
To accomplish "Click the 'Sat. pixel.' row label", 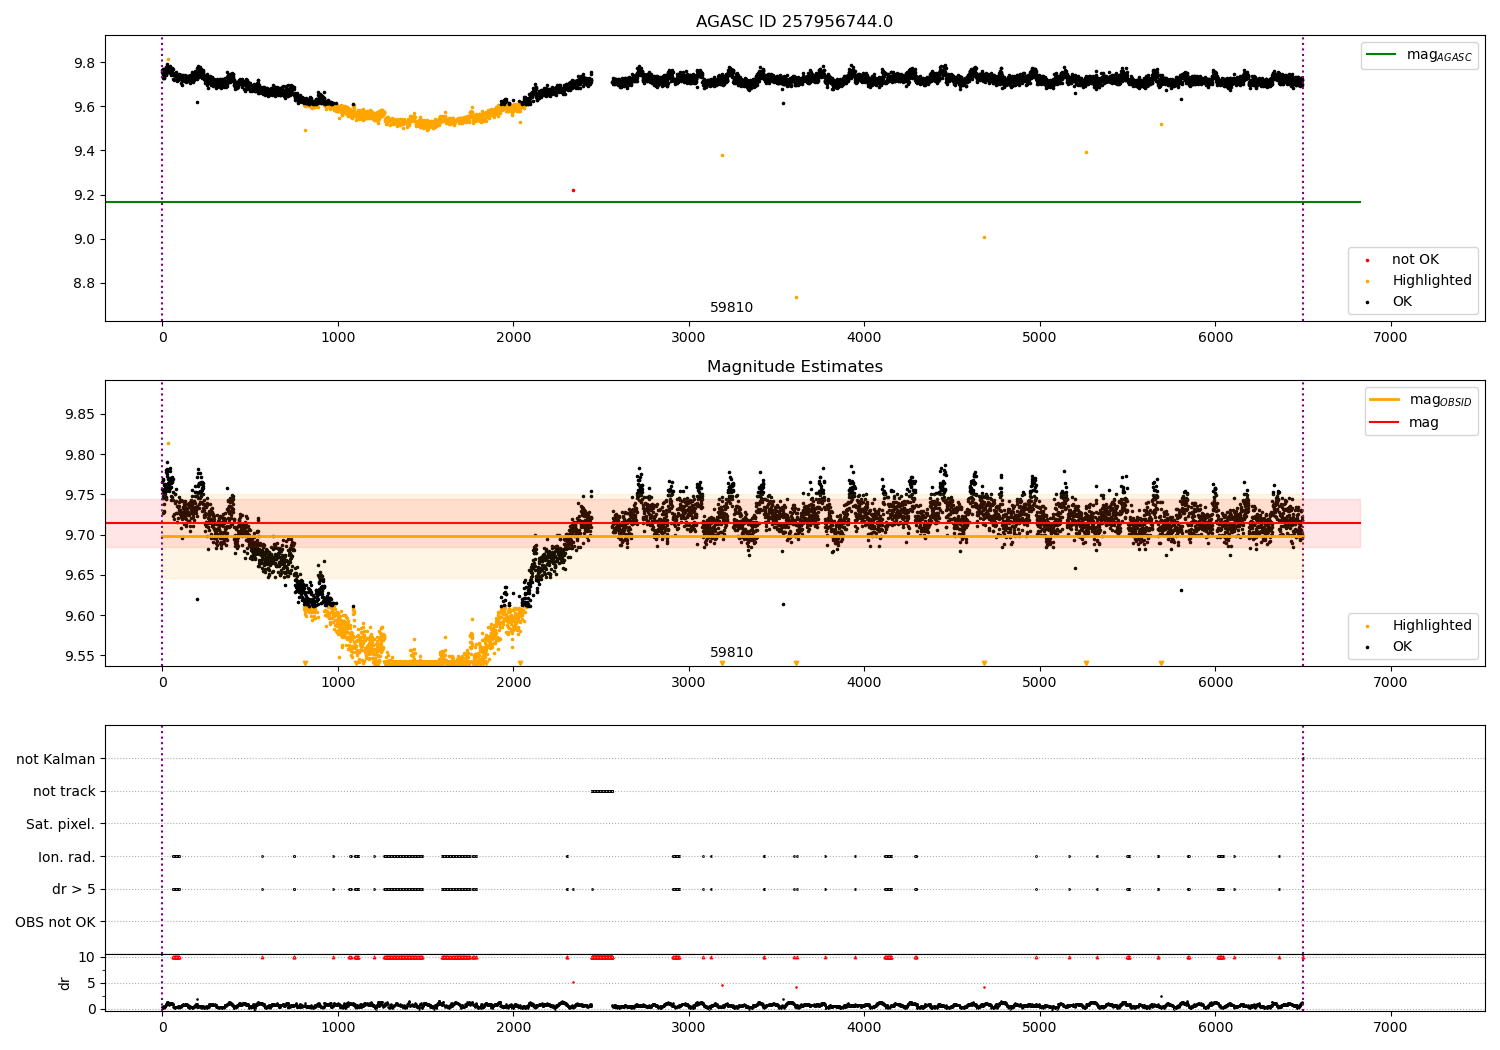I will pyautogui.click(x=60, y=824).
